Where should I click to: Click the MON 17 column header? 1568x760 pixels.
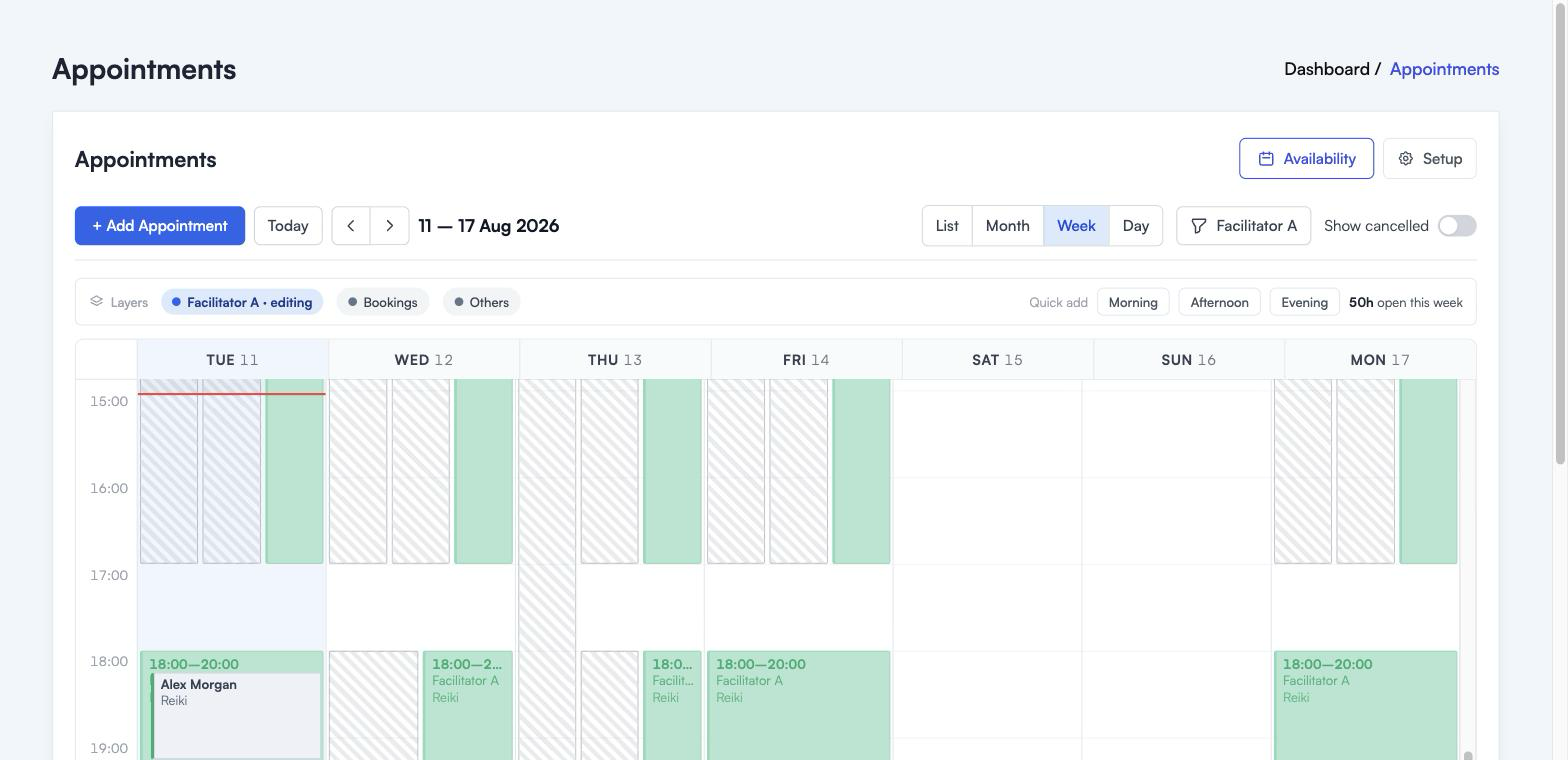click(x=1380, y=360)
